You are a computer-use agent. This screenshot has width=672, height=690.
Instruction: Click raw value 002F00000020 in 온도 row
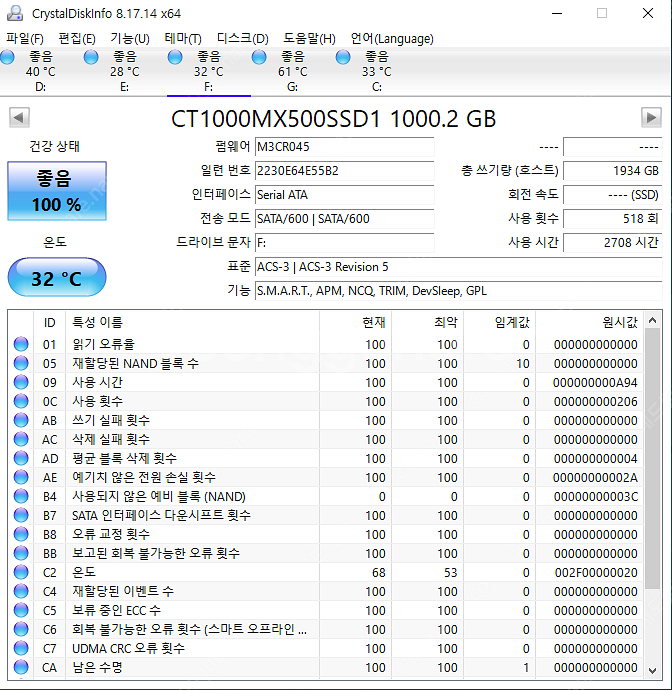pyautogui.click(x=596, y=573)
